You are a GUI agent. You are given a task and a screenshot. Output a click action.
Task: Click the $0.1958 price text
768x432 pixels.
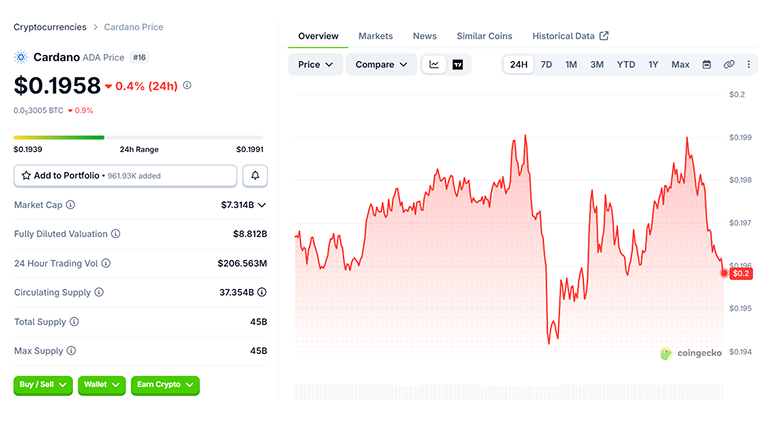(57, 86)
